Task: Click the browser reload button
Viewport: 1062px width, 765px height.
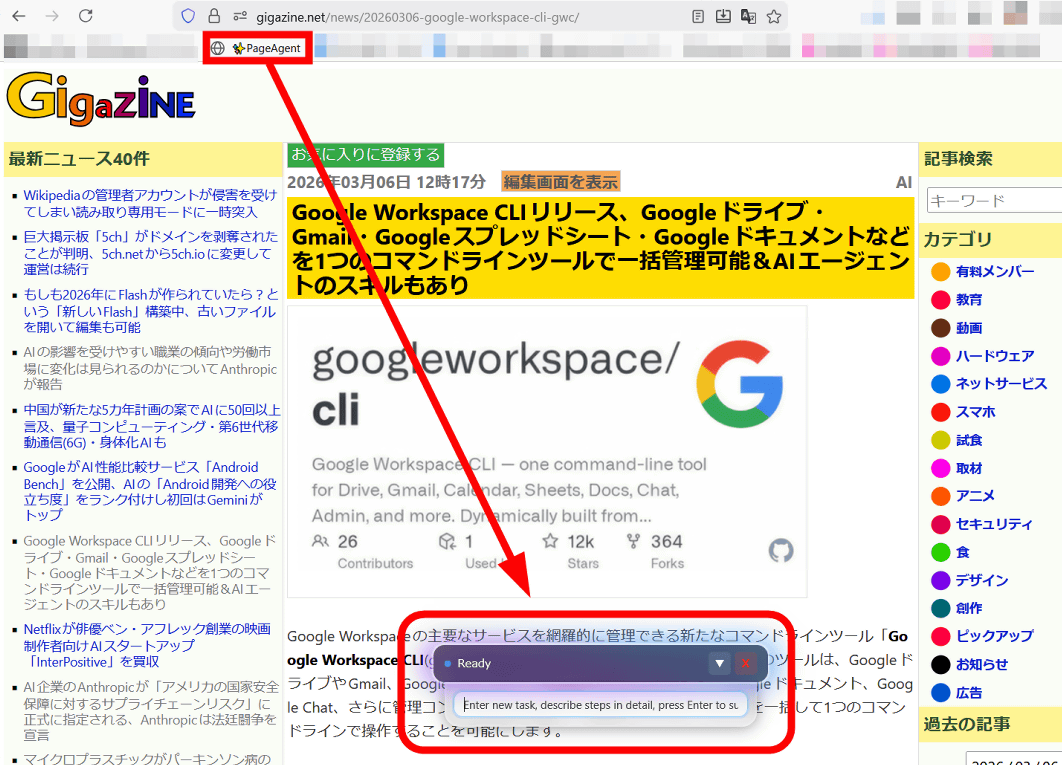Action: (85, 16)
